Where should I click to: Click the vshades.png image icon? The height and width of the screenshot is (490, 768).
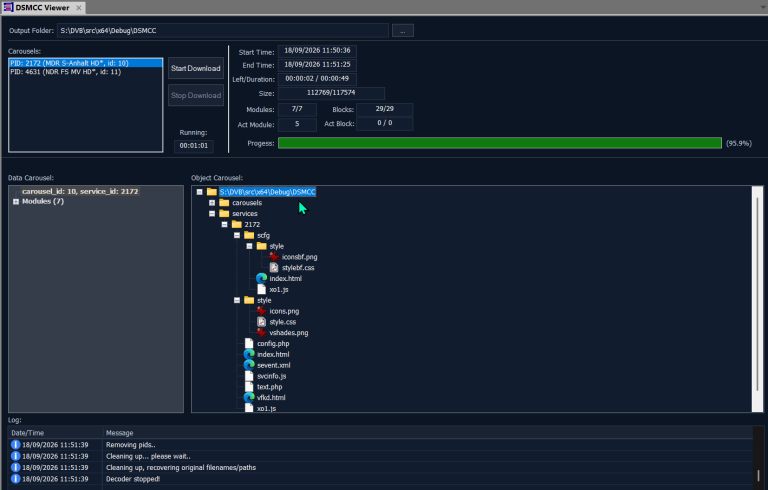pos(262,332)
